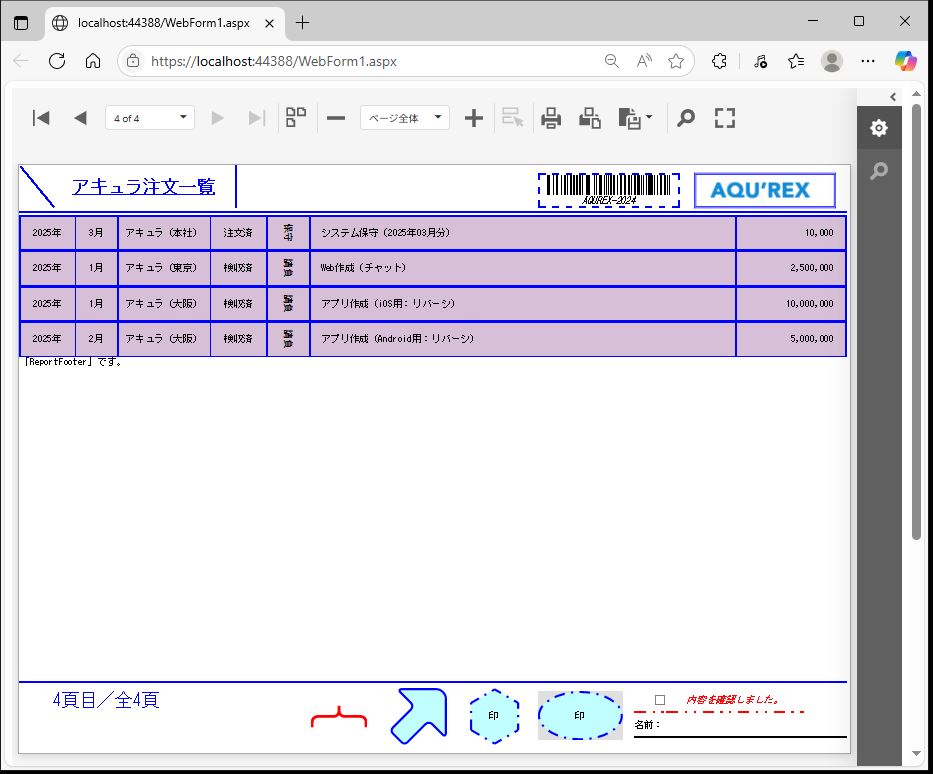Print the report using printer icon
The width and height of the screenshot is (933, 774).
[551, 118]
